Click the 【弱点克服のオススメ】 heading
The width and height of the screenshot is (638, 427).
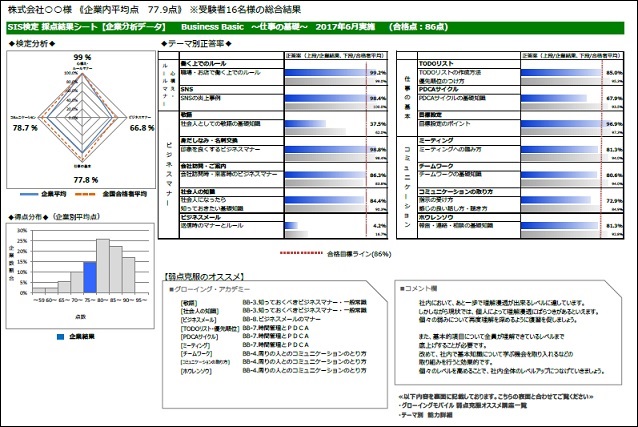203,277
